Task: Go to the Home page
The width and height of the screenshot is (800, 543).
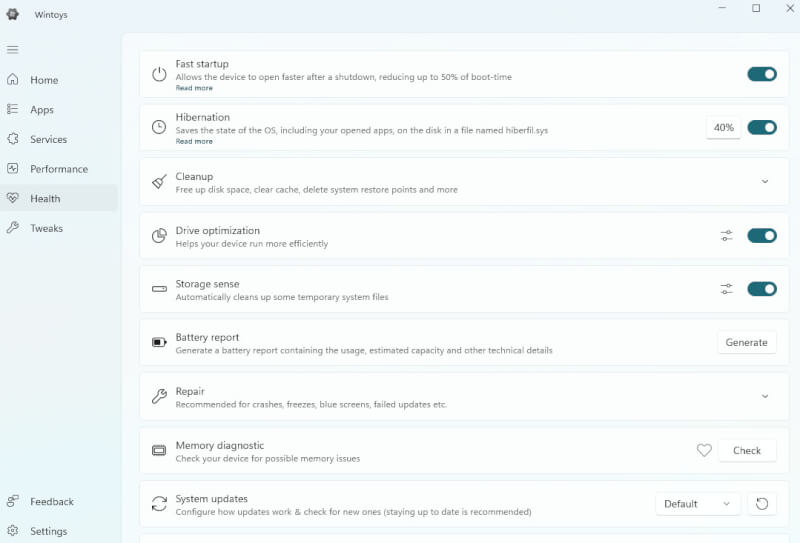Action: pyautogui.click(x=43, y=80)
